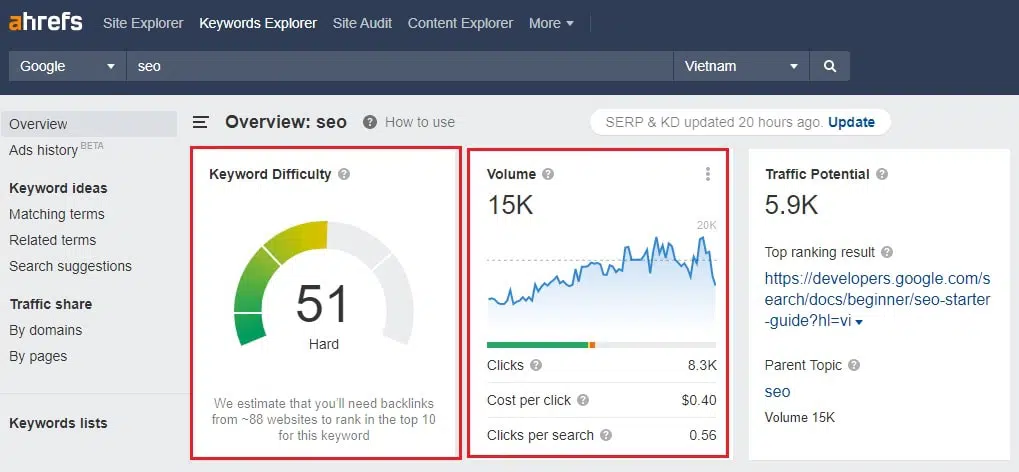Screen dimensions: 1019x472
Task: Open the seo parent topic link
Action: 777,391
